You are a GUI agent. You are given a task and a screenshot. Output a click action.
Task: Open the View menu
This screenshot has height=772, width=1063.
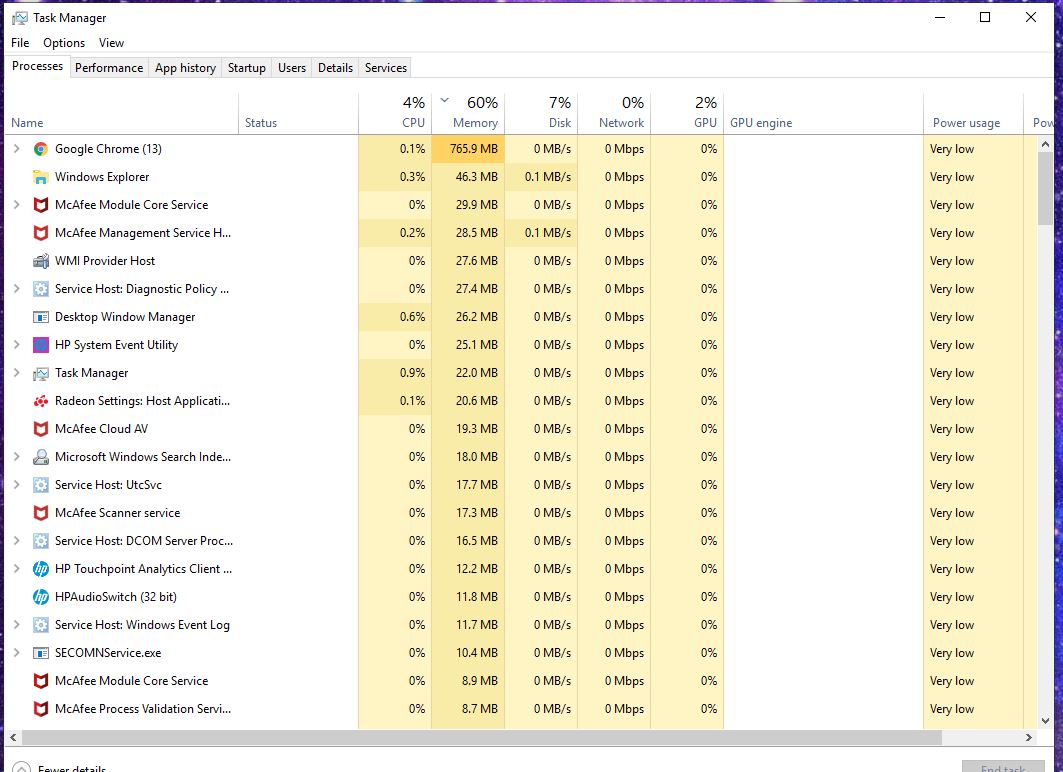111,43
